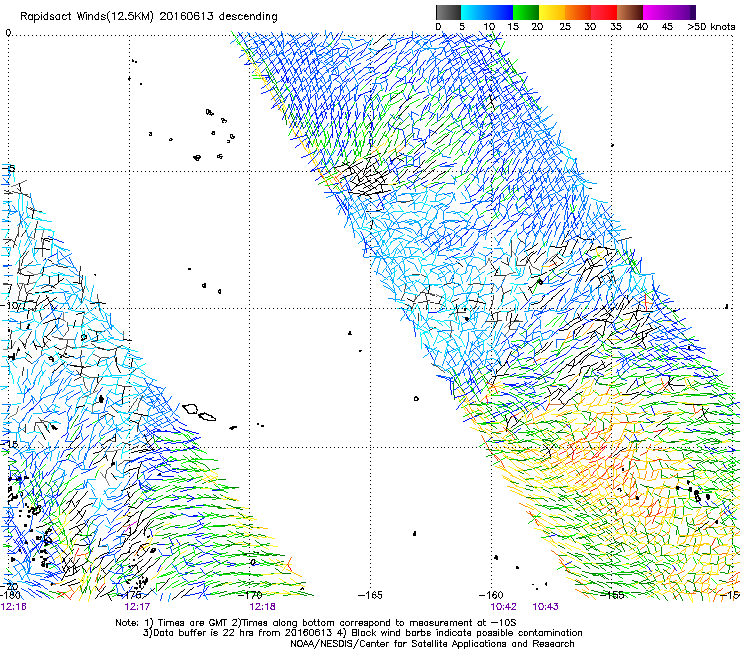Click the gray 0-5 knots legend segment
Screen dimensions: 740x650
tap(448, 12)
